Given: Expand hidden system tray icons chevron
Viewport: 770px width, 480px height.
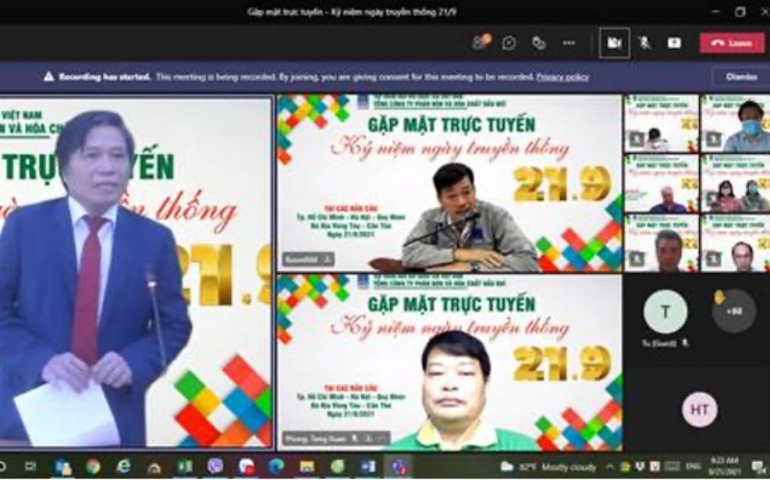Looking at the screenshot, I should 610,467.
